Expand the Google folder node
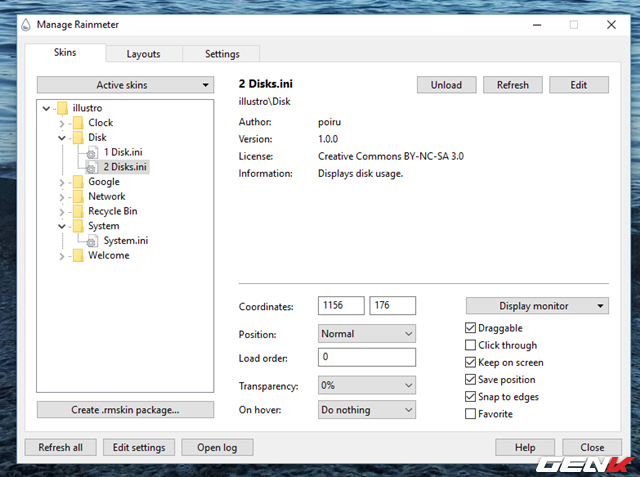Viewport: 640px width, 477px height. coord(62,182)
